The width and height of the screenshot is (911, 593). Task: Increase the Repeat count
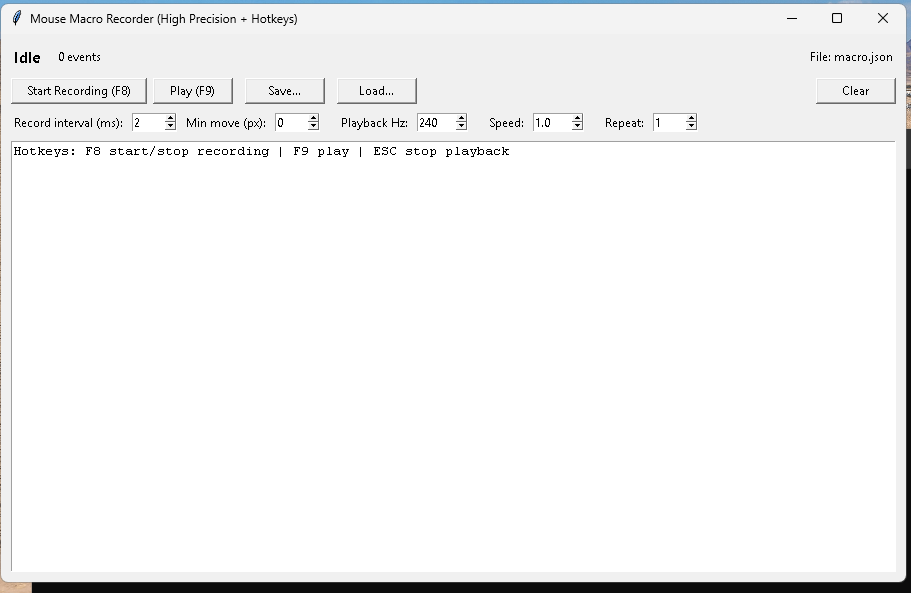click(690, 118)
